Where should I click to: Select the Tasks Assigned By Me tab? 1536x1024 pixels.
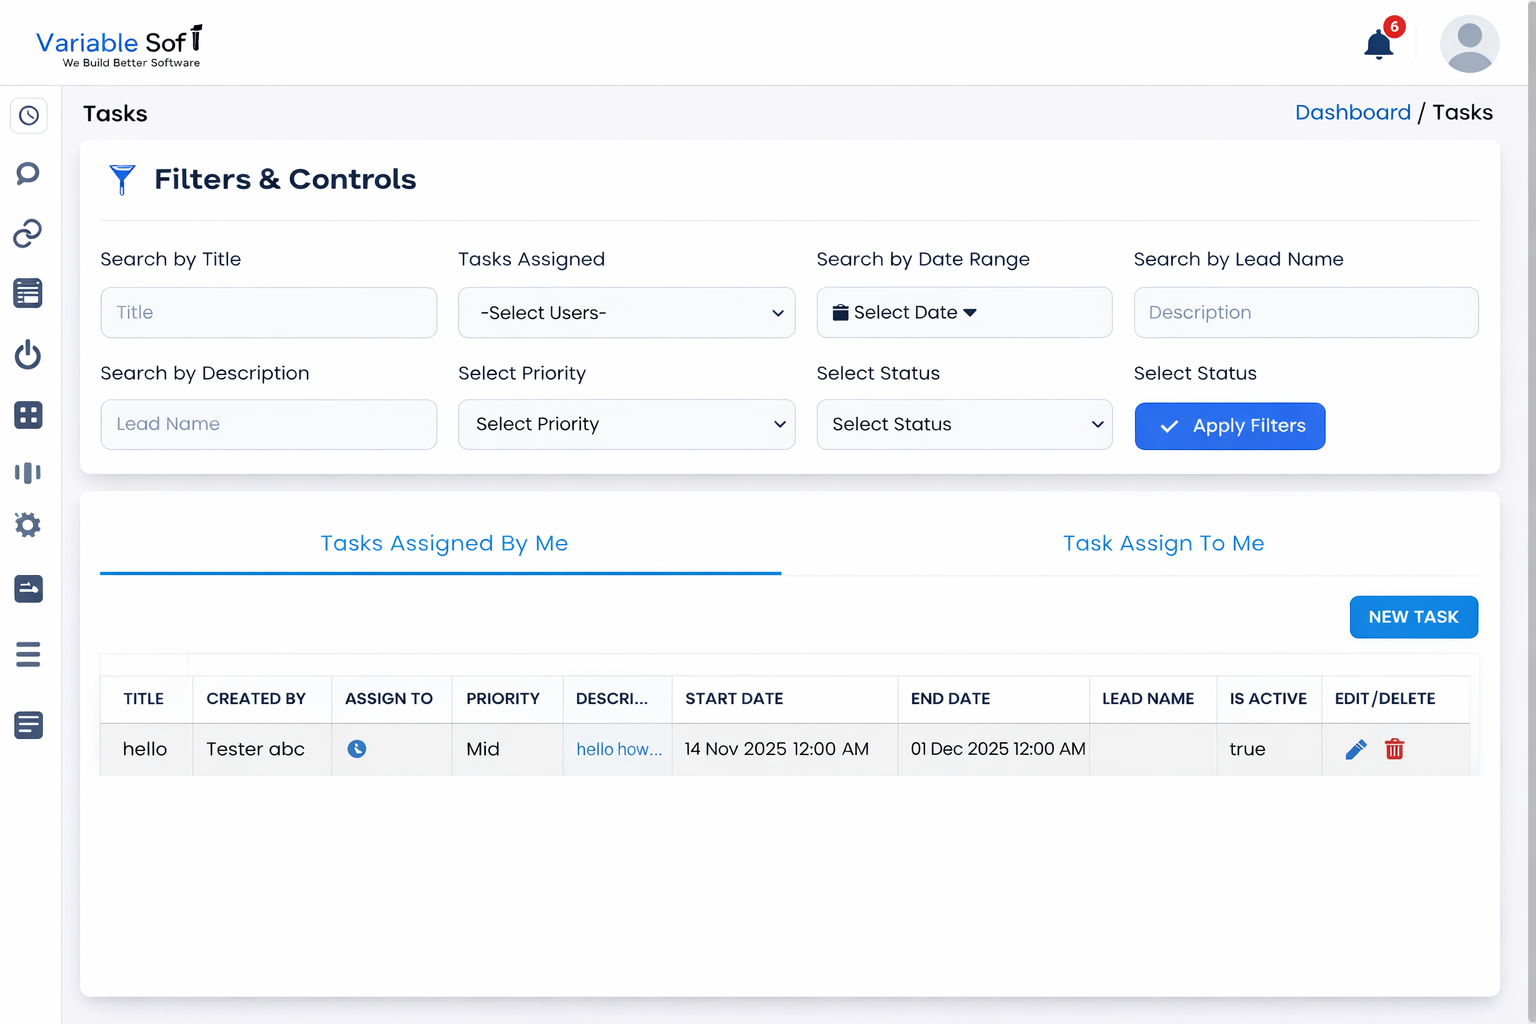pyautogui.click(x=443, y=544)
